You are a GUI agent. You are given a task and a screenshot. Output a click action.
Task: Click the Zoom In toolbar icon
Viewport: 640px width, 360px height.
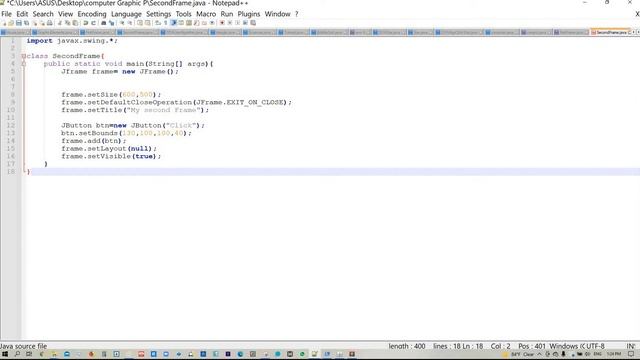coord(122,23)
